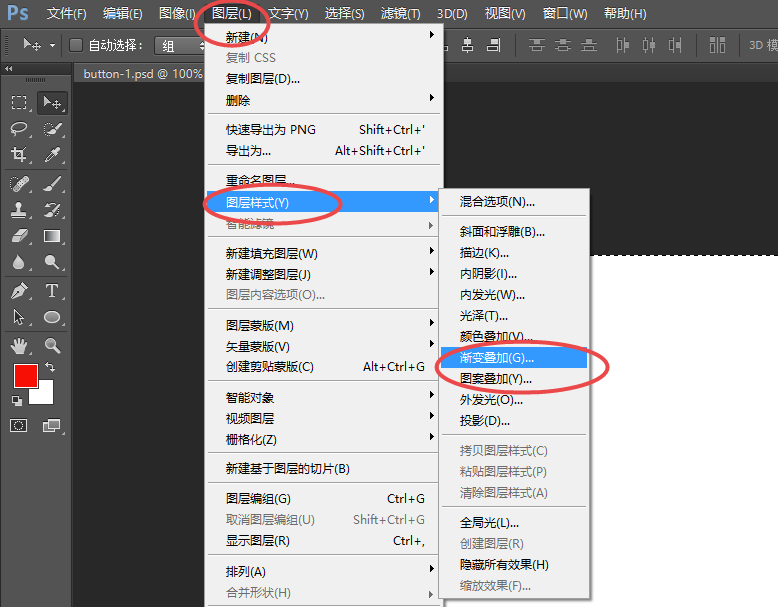Choose 混合选项(N)... in submenu
The image size is (778, 607).
click(x=514, y=202)
